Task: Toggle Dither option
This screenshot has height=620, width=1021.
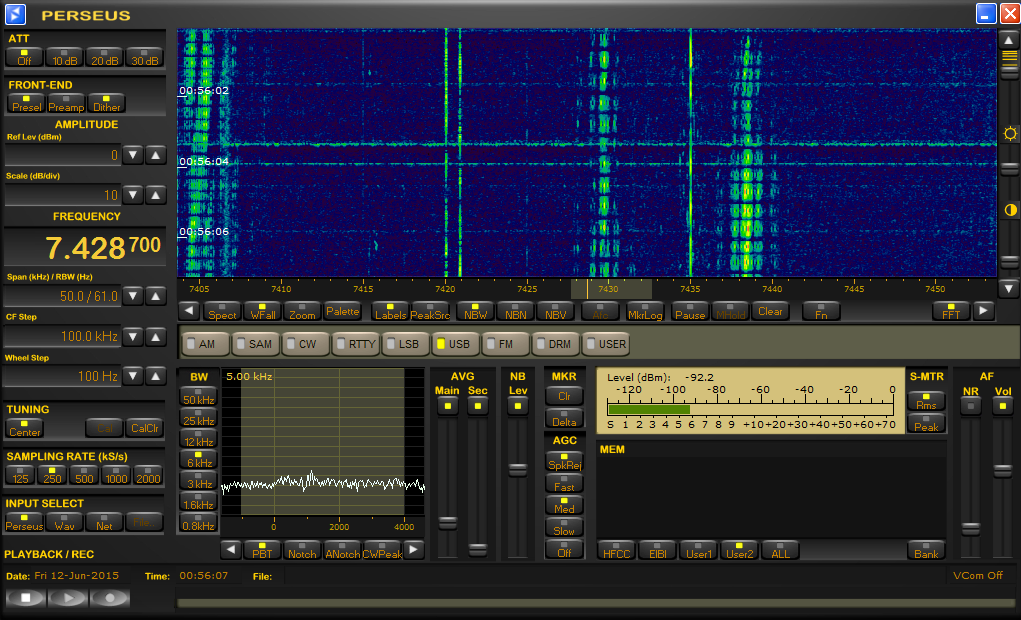Action: pos(106,104)
